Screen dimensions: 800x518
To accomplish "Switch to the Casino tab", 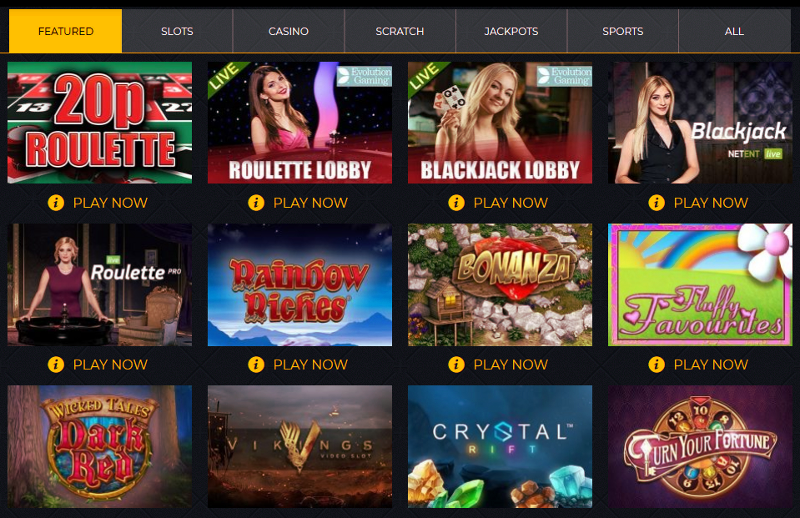I will tap(289, 31).
